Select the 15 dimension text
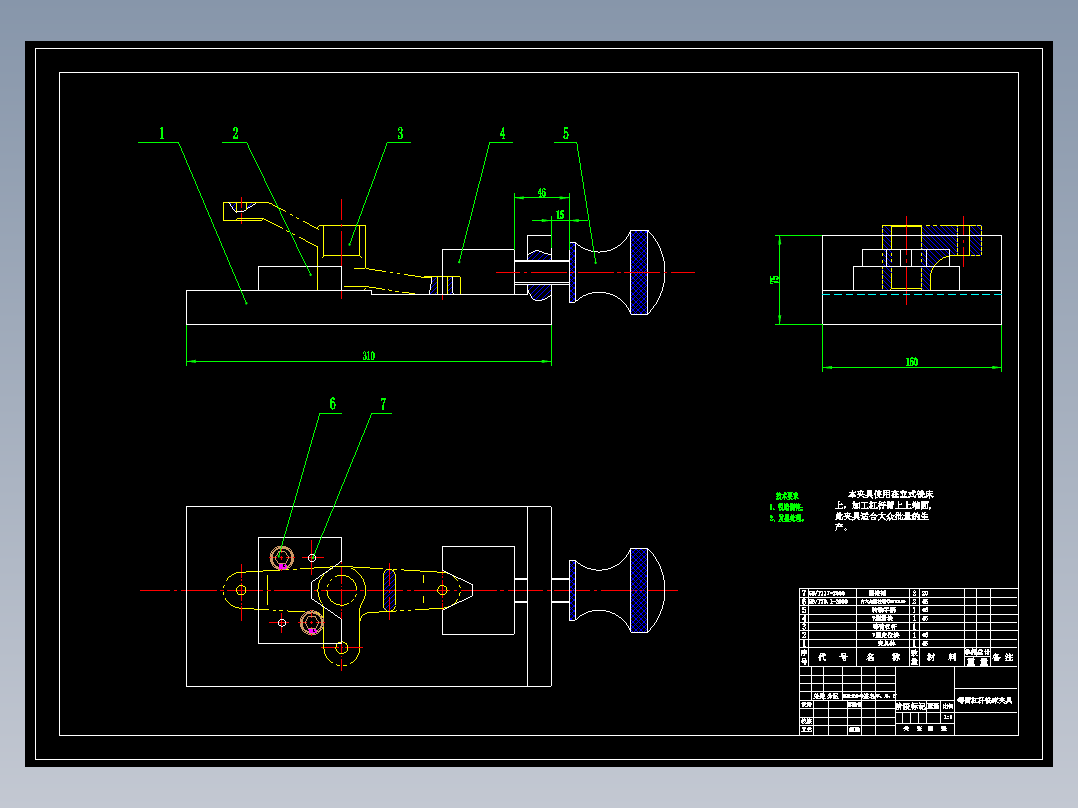This screenshot has width=1078, height=808. point(560,215)
